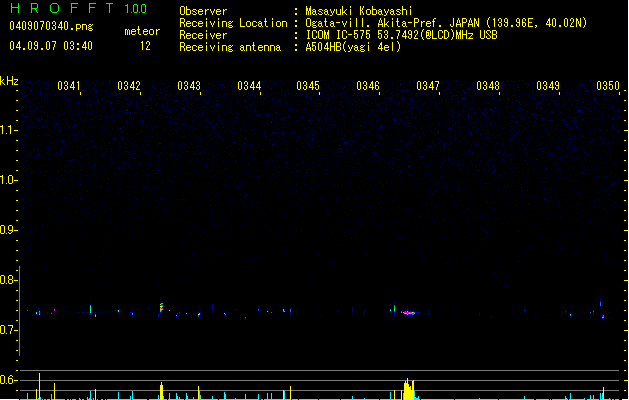Click the meteor label
Viewport: 629px width, 400px height.
click(x=142, y=31)
